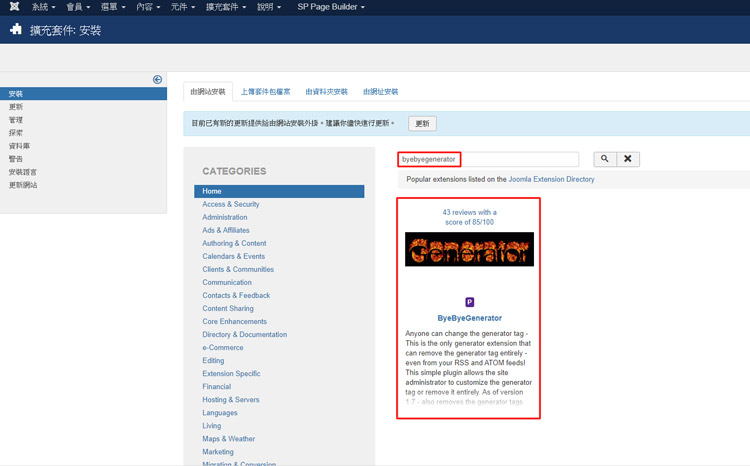Select 資料庫 in the sidebar
Image resolution: width=750 pixels, height=466 pixels.
click(19, 146)
